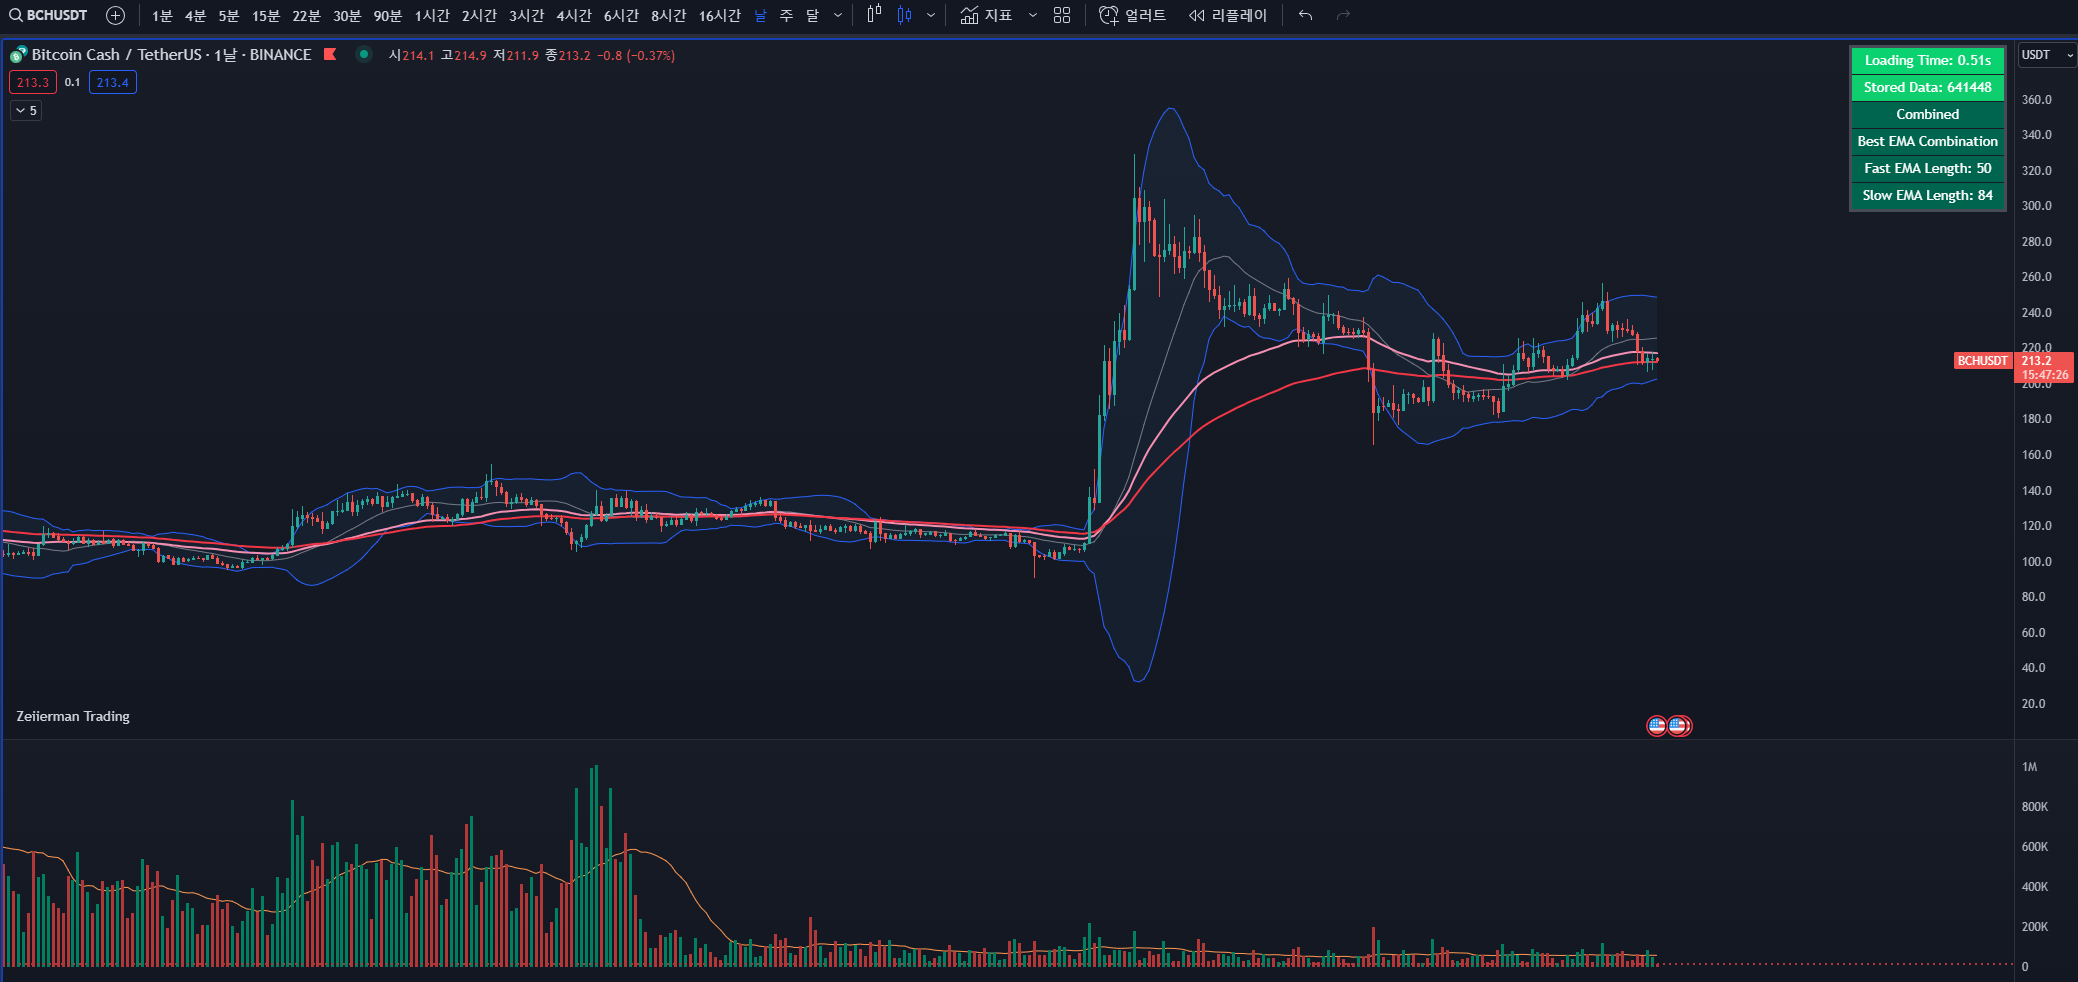Select the 주 (weekly) timeframe
2078x982 pixels.
pyautogui.click(x=787, y=15)
